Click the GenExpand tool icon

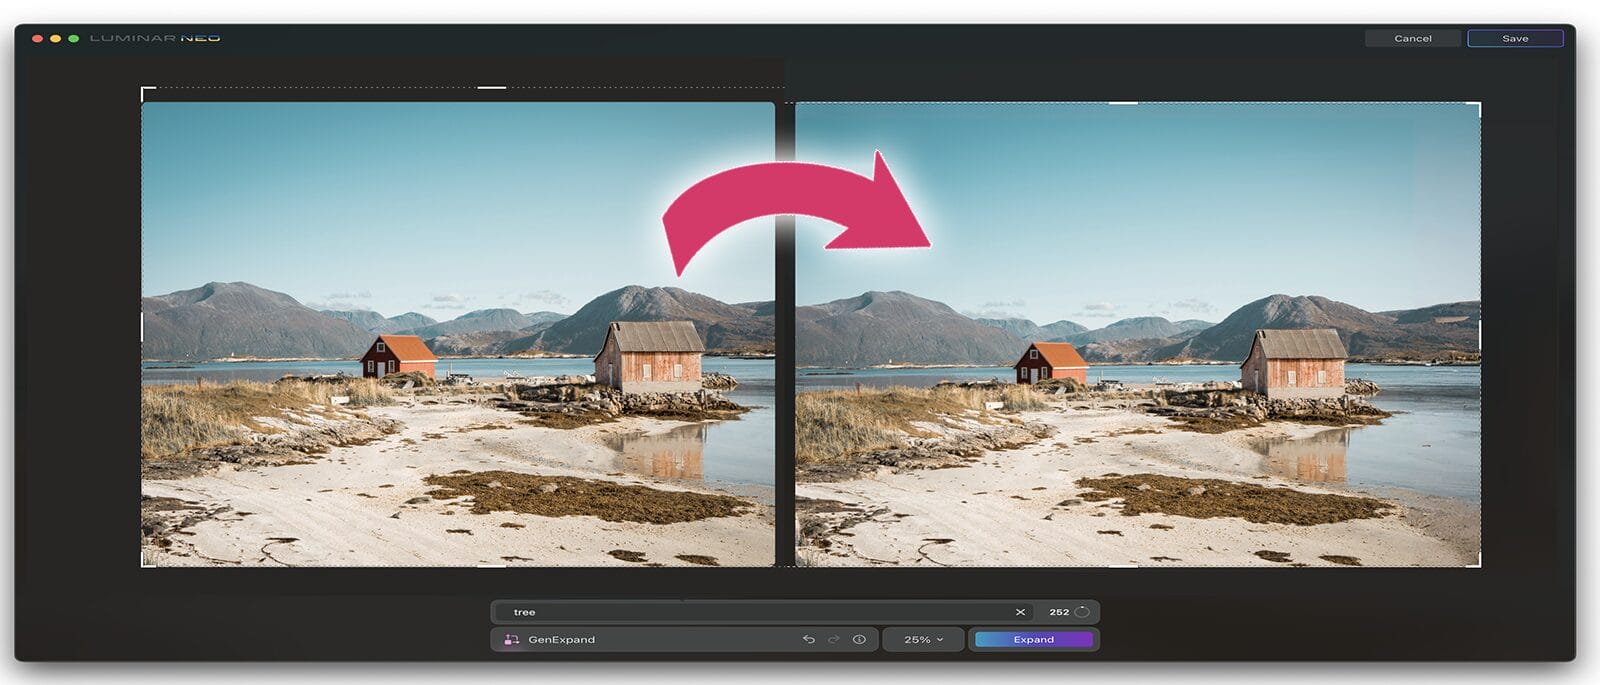[x=511, y=640]
